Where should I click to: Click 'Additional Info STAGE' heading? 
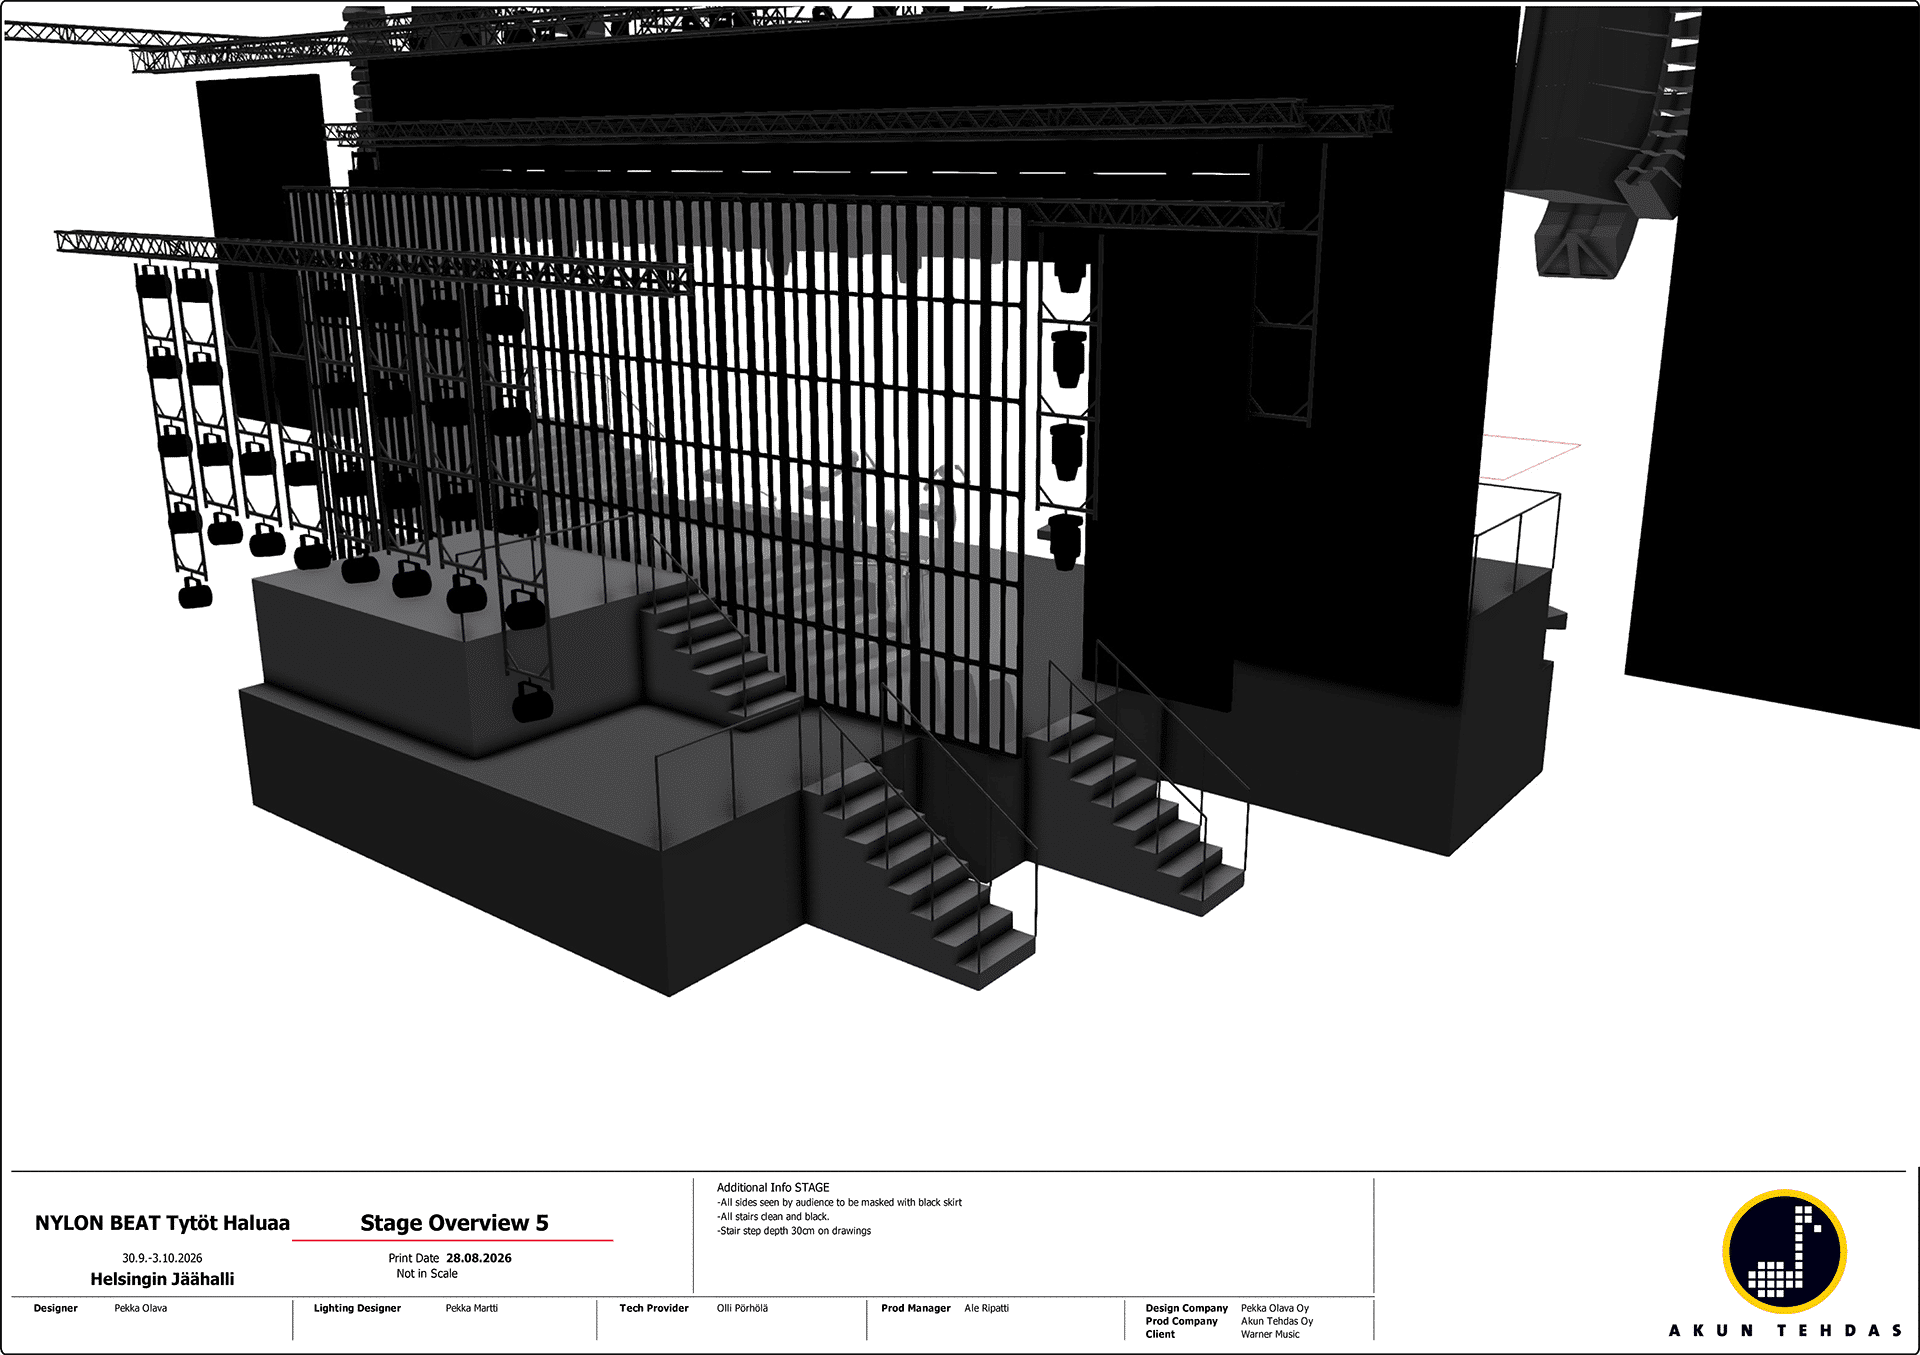point(773,1188)
